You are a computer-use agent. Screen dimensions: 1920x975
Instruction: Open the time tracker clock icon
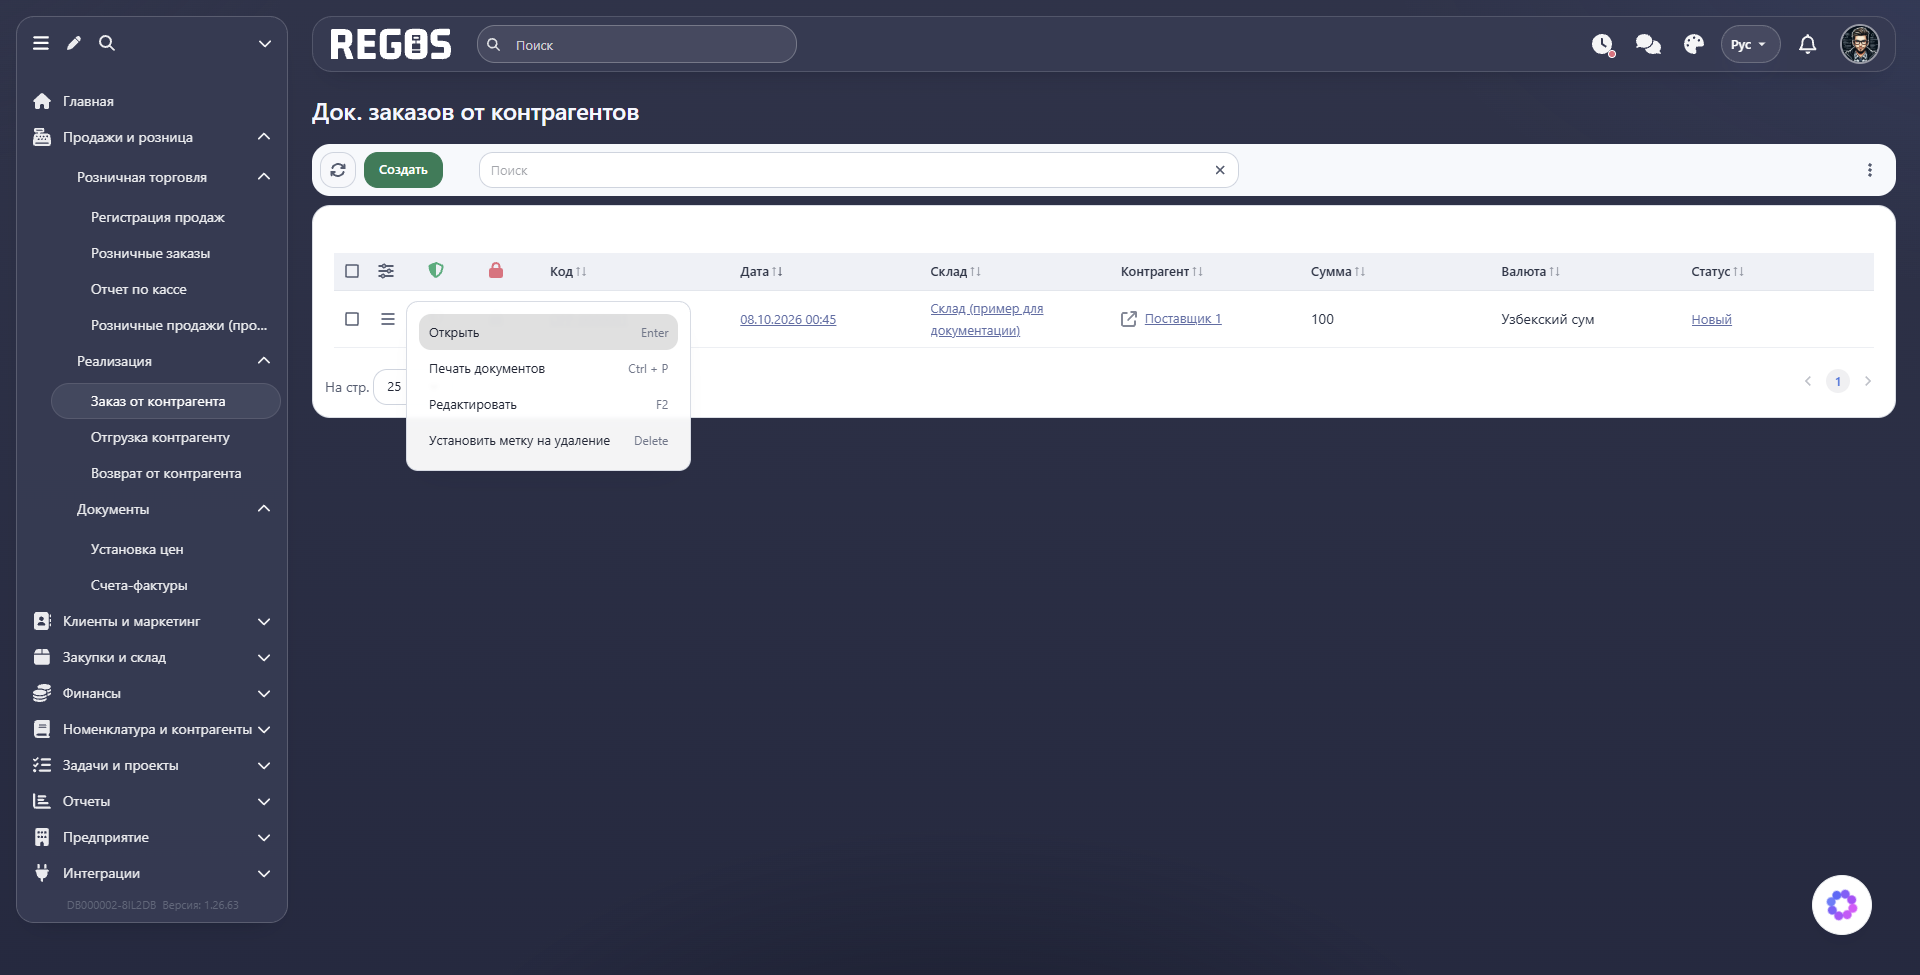point(1603,45)
